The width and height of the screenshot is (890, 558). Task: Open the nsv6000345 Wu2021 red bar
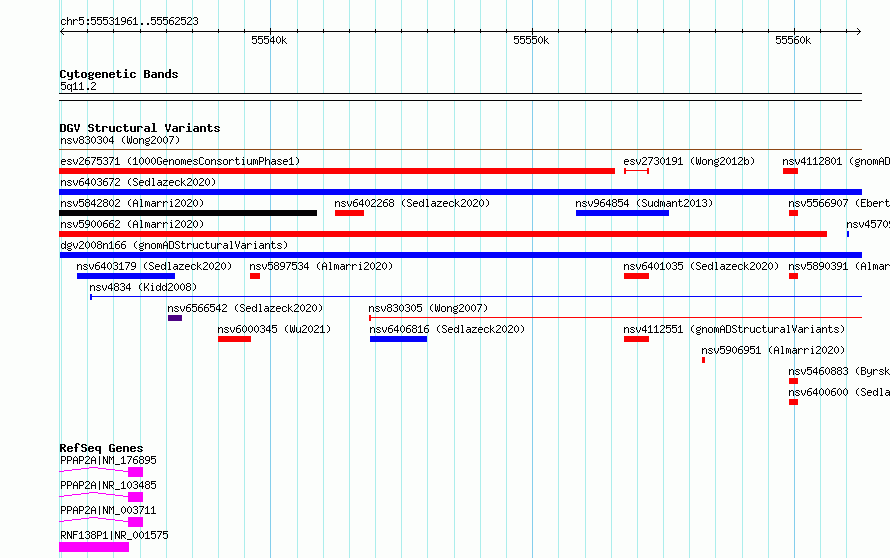coord(234,339)
